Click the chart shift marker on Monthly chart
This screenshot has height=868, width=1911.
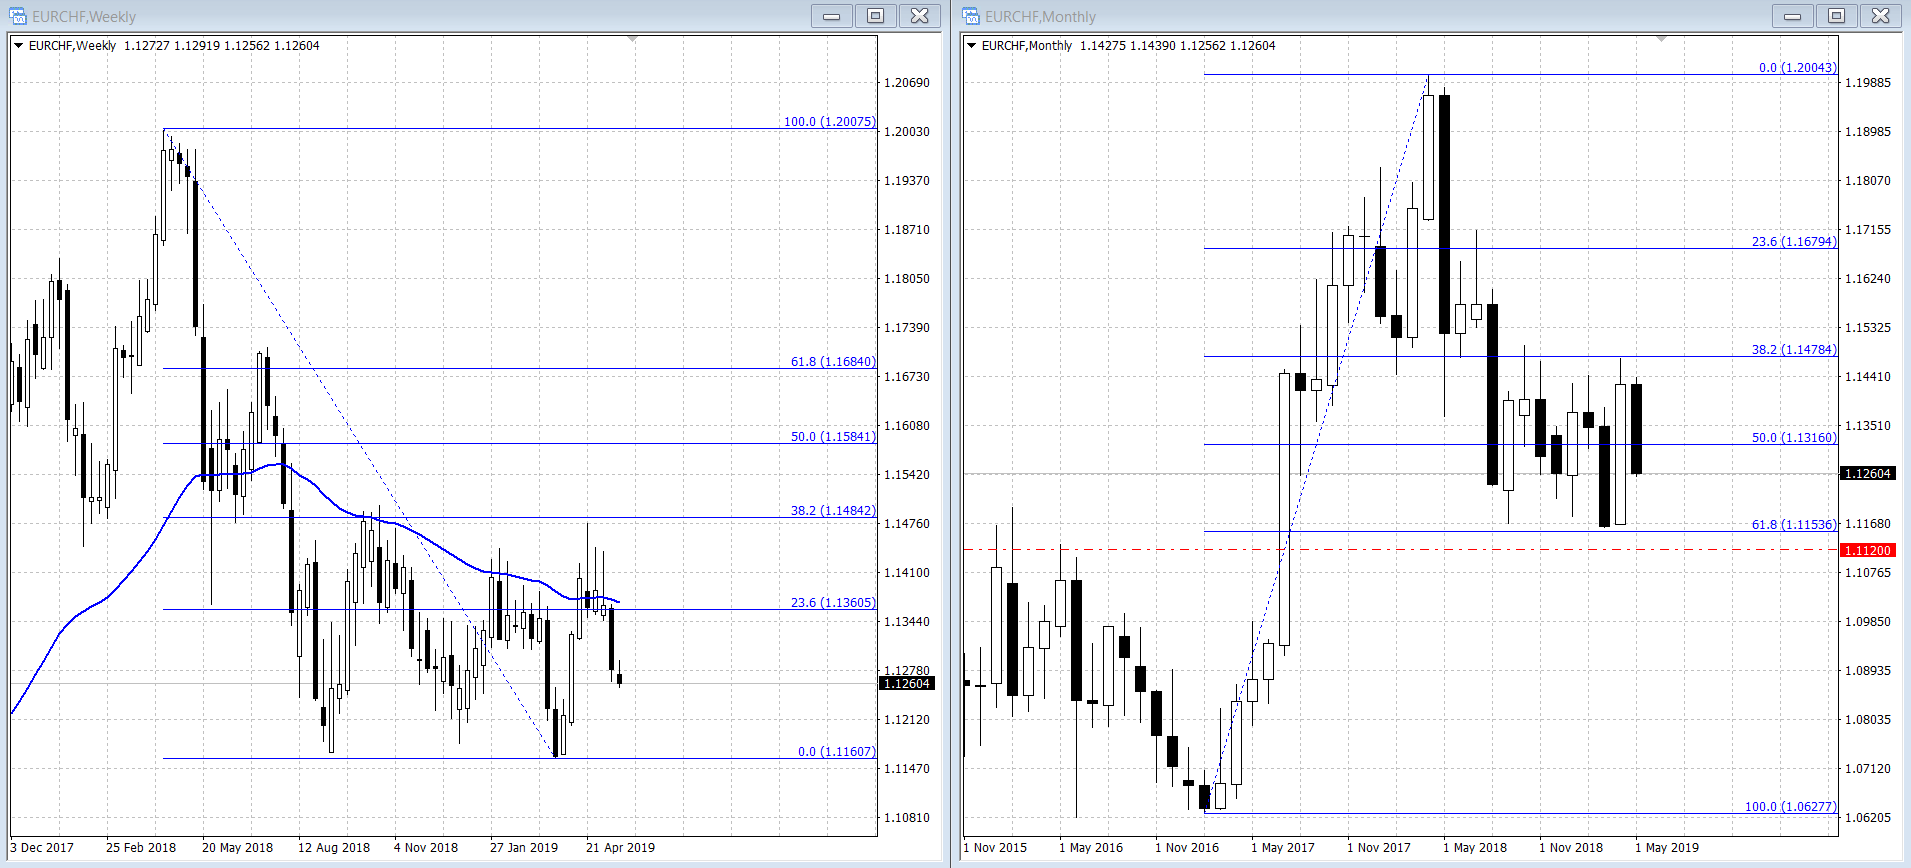pyautogui.click(x=1662, y=39)
